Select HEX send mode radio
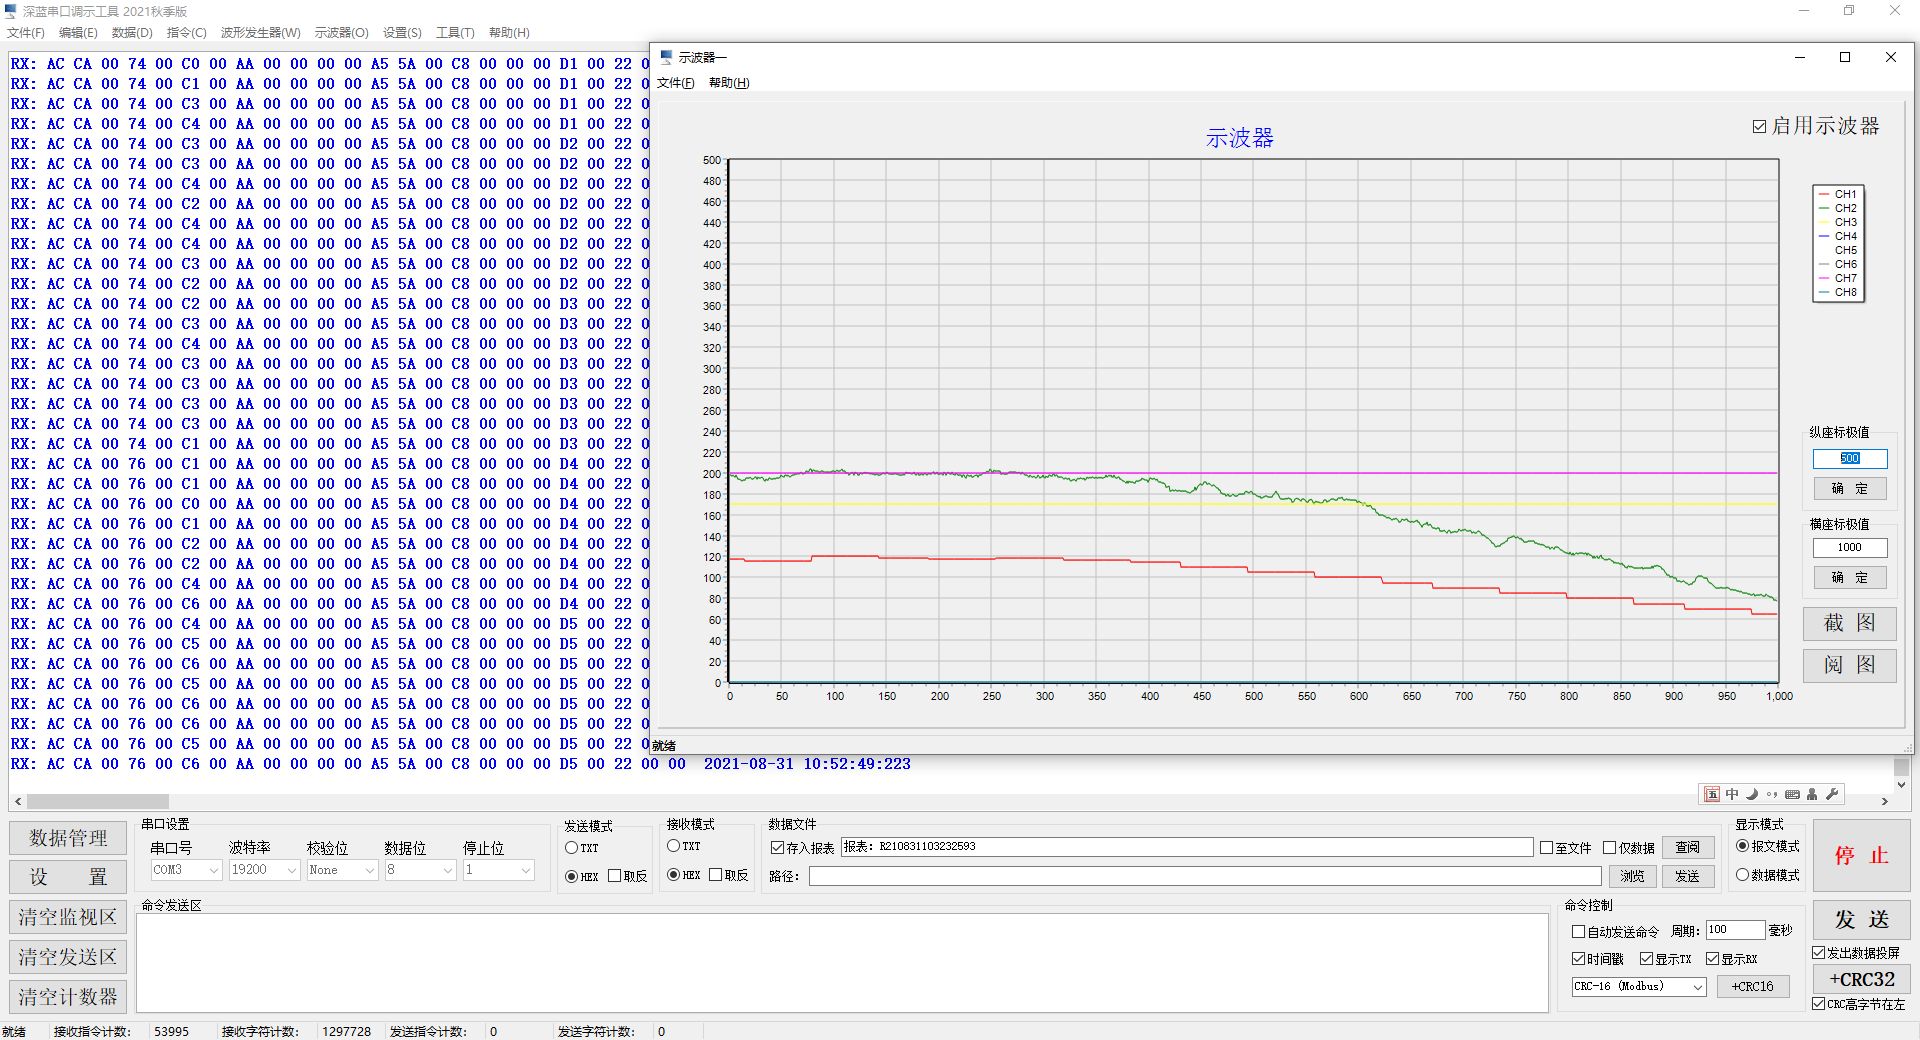The width and height of the screenshot is (1920, 1040). coord(571,876)
